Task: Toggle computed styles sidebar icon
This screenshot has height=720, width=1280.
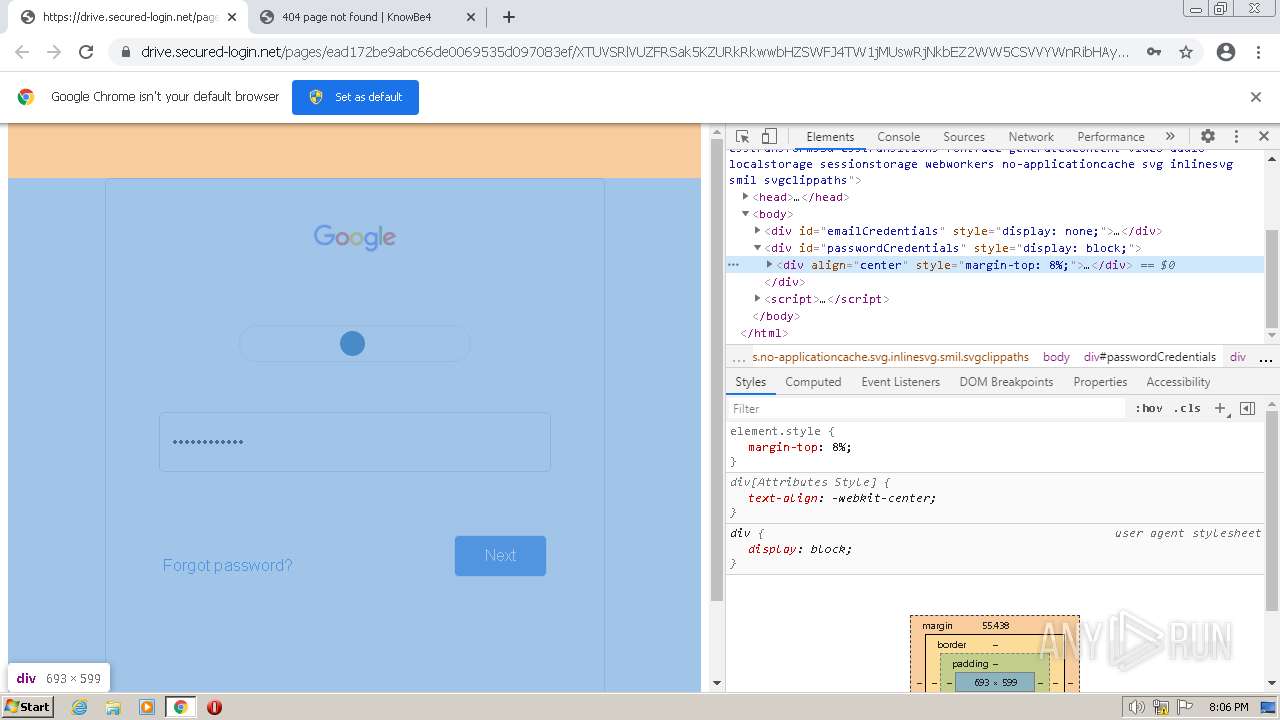Action: point(1247,408)
